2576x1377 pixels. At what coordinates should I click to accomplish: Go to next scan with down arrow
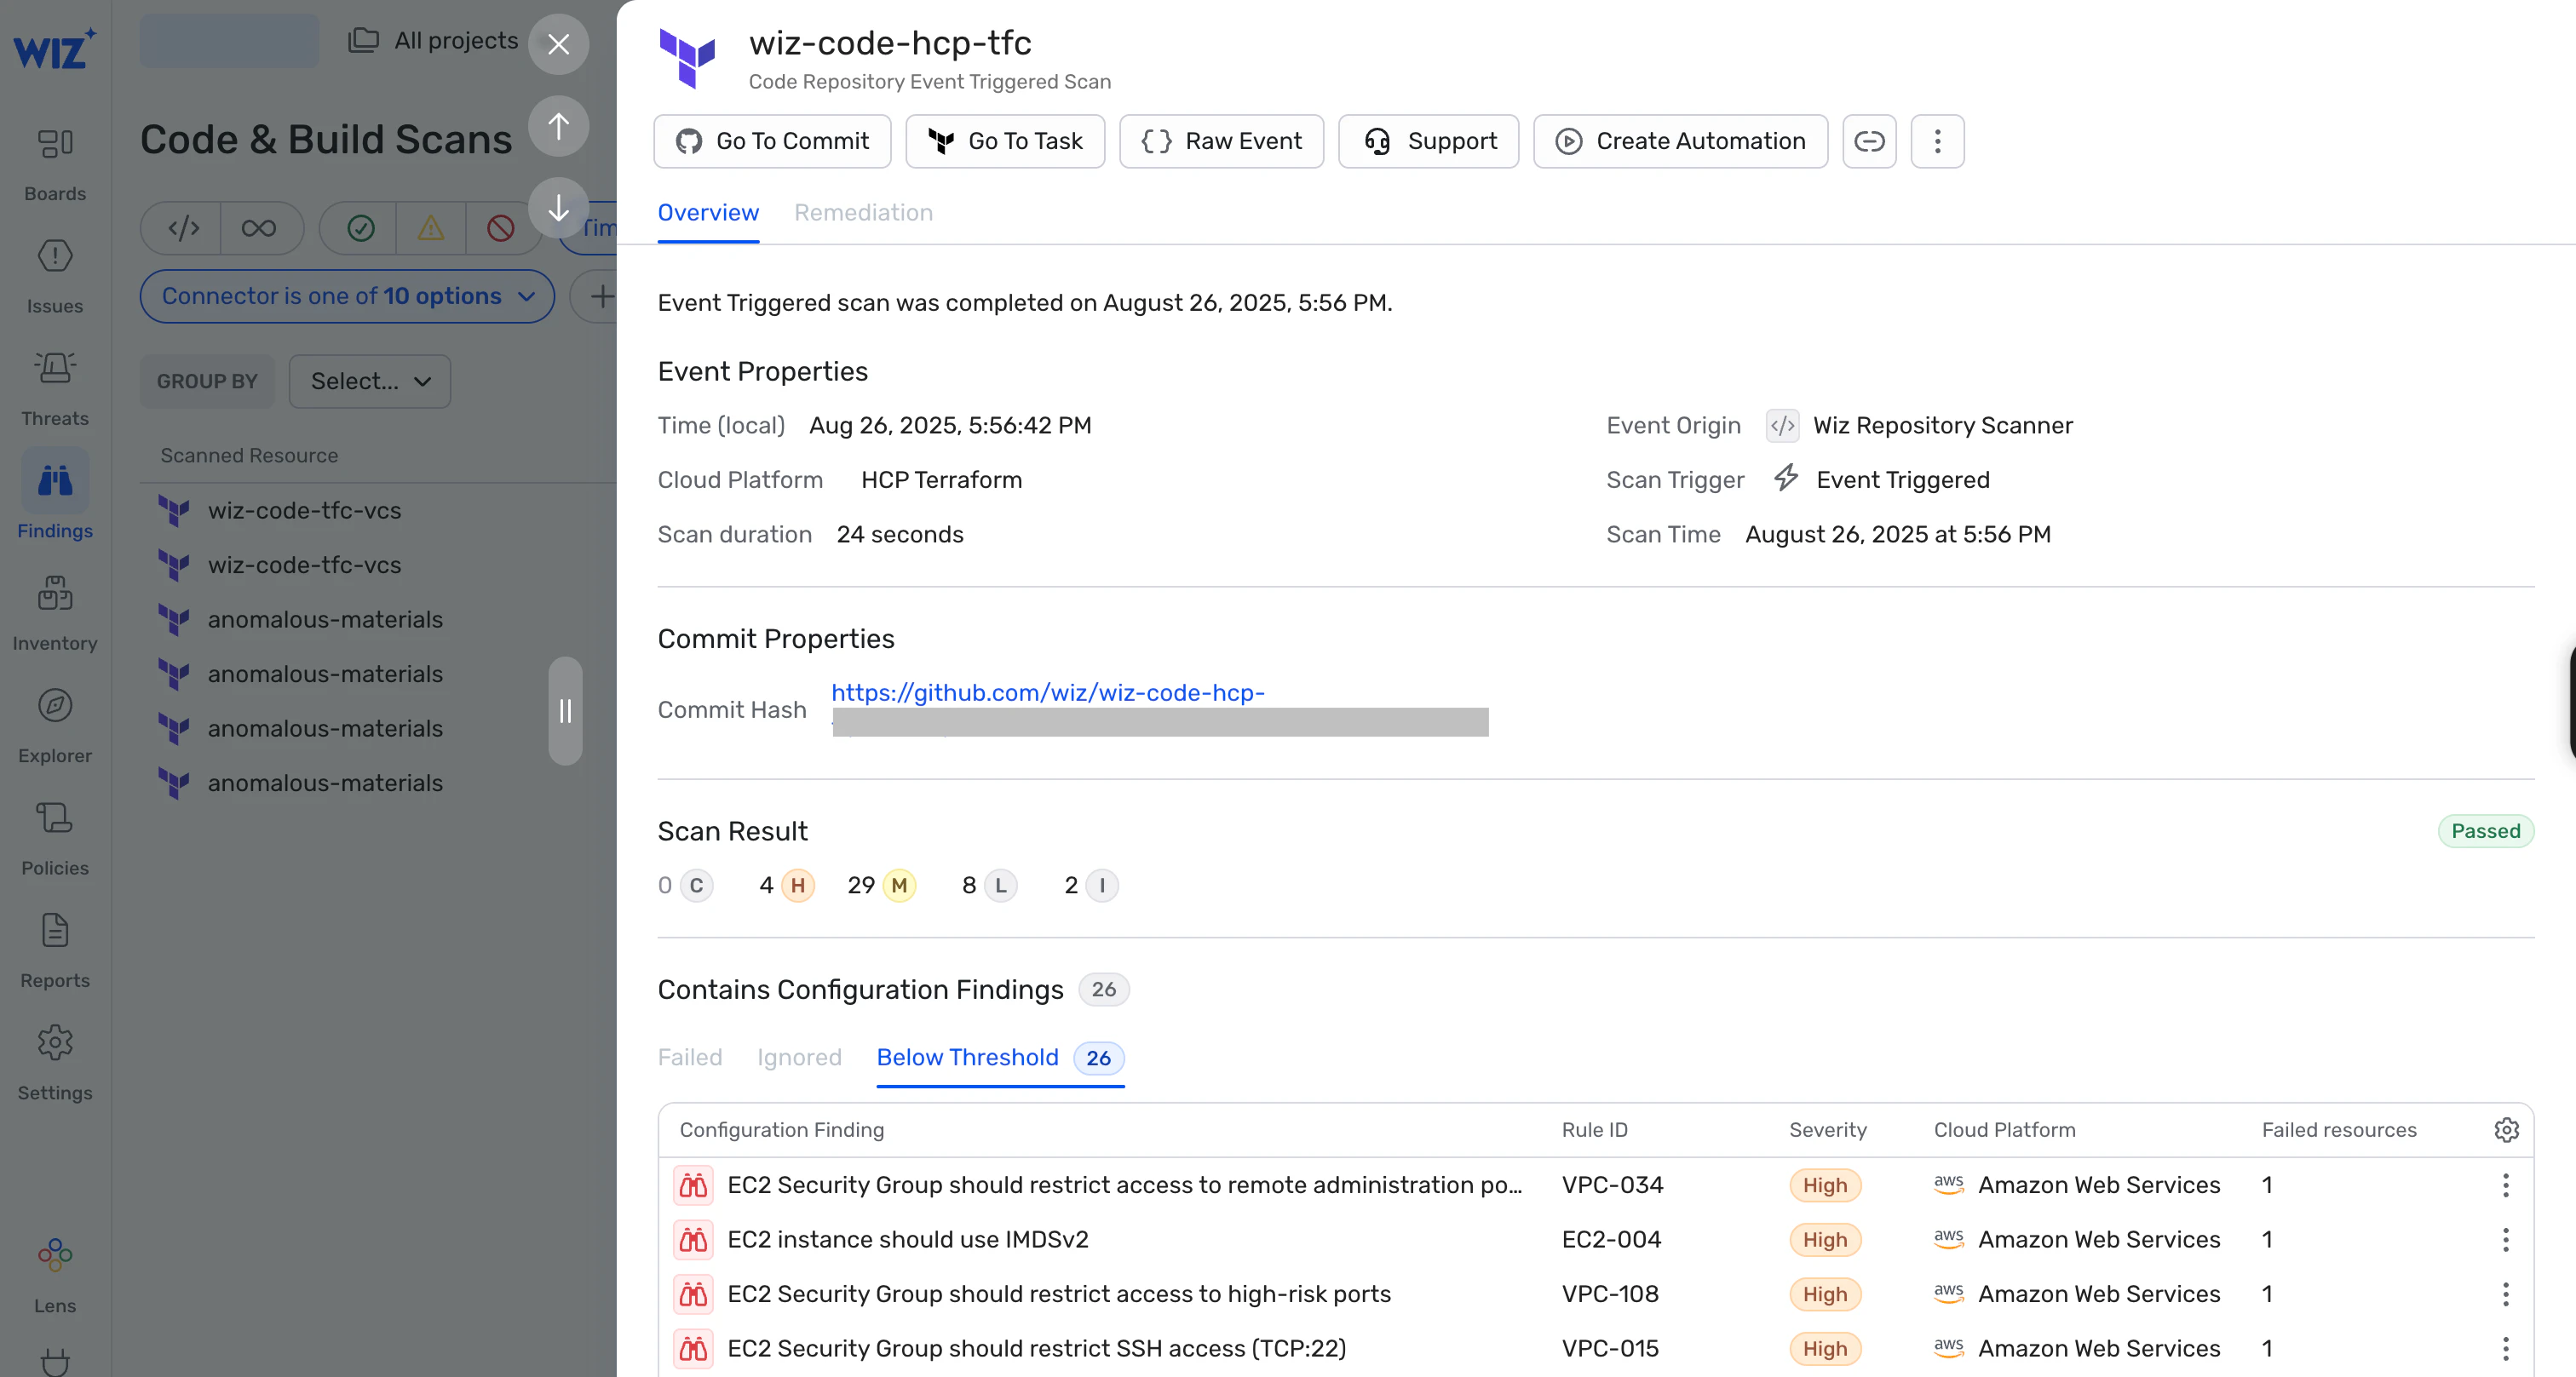pos(558,208)
